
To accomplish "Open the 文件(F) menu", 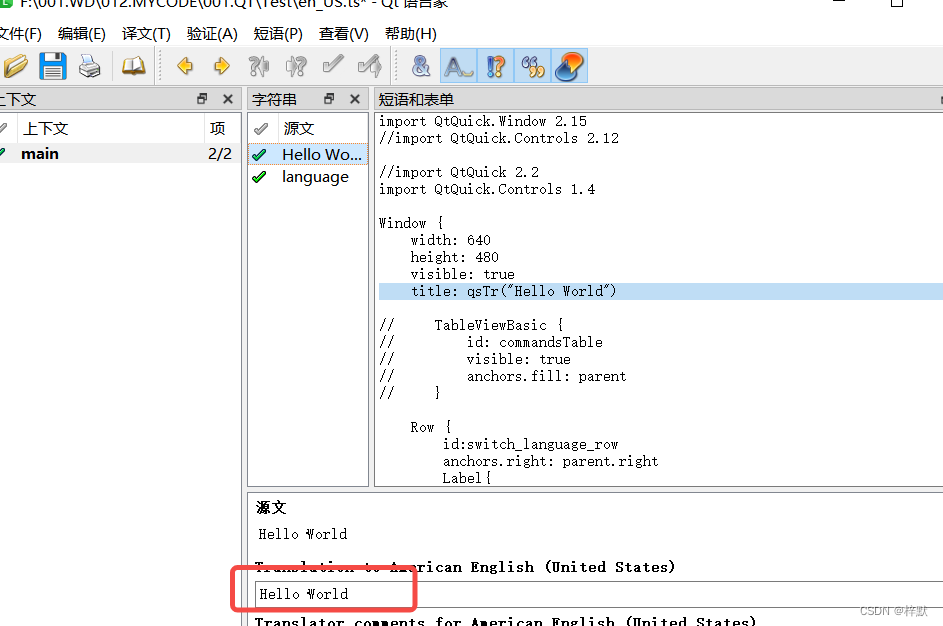I will click(20, 34).
